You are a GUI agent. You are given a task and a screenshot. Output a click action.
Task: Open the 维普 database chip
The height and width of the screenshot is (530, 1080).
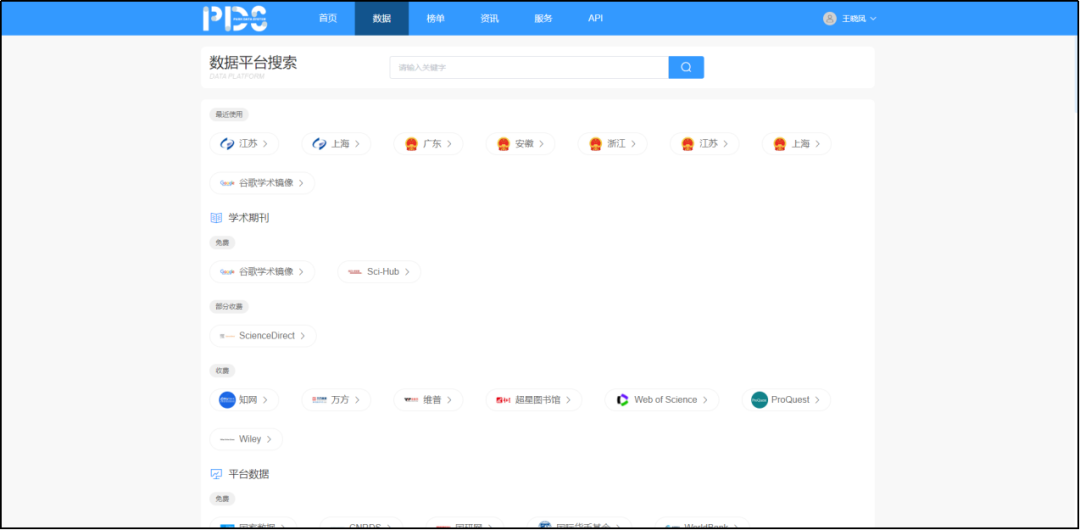pyautogui.click(x=428, y=400)
